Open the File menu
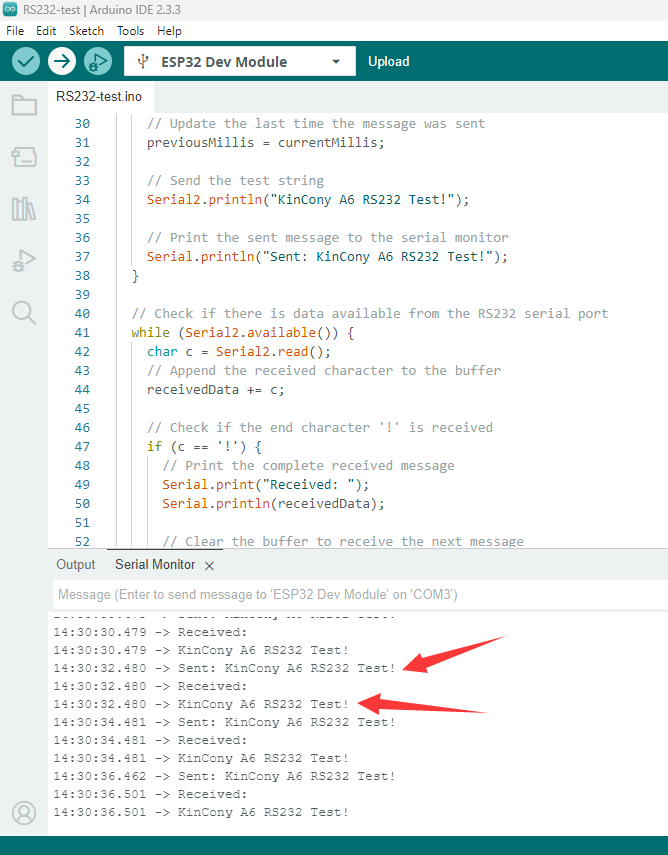The image size is (668, 855). click(15, 31)
